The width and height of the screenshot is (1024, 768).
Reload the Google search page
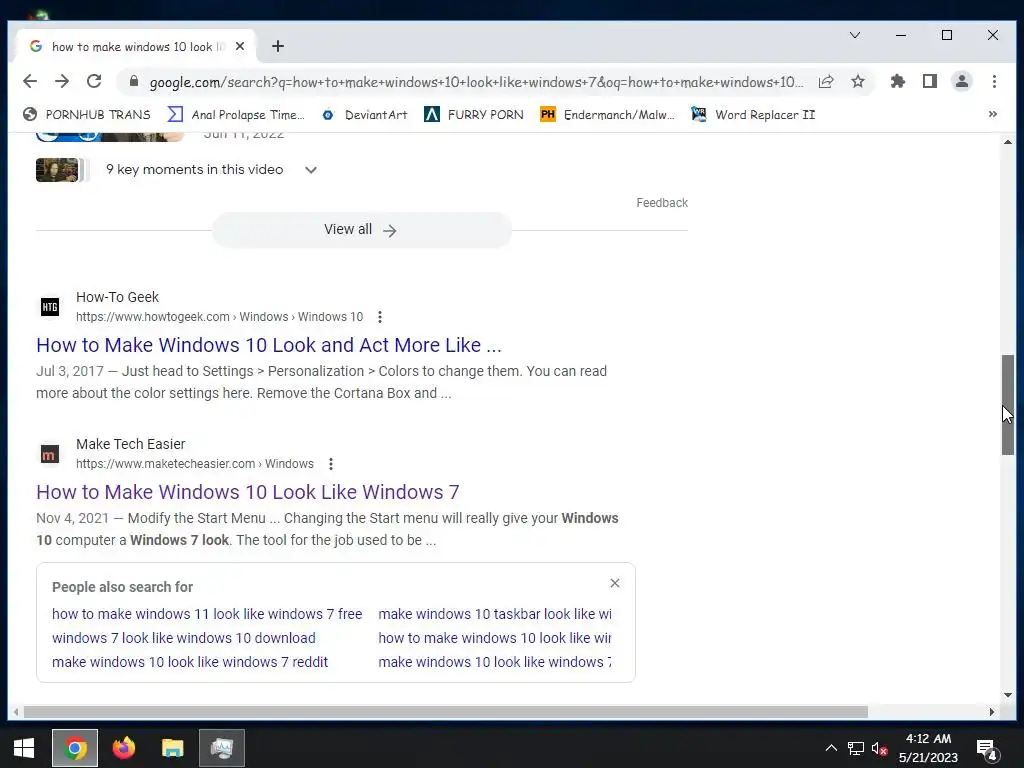coord(94,81)
